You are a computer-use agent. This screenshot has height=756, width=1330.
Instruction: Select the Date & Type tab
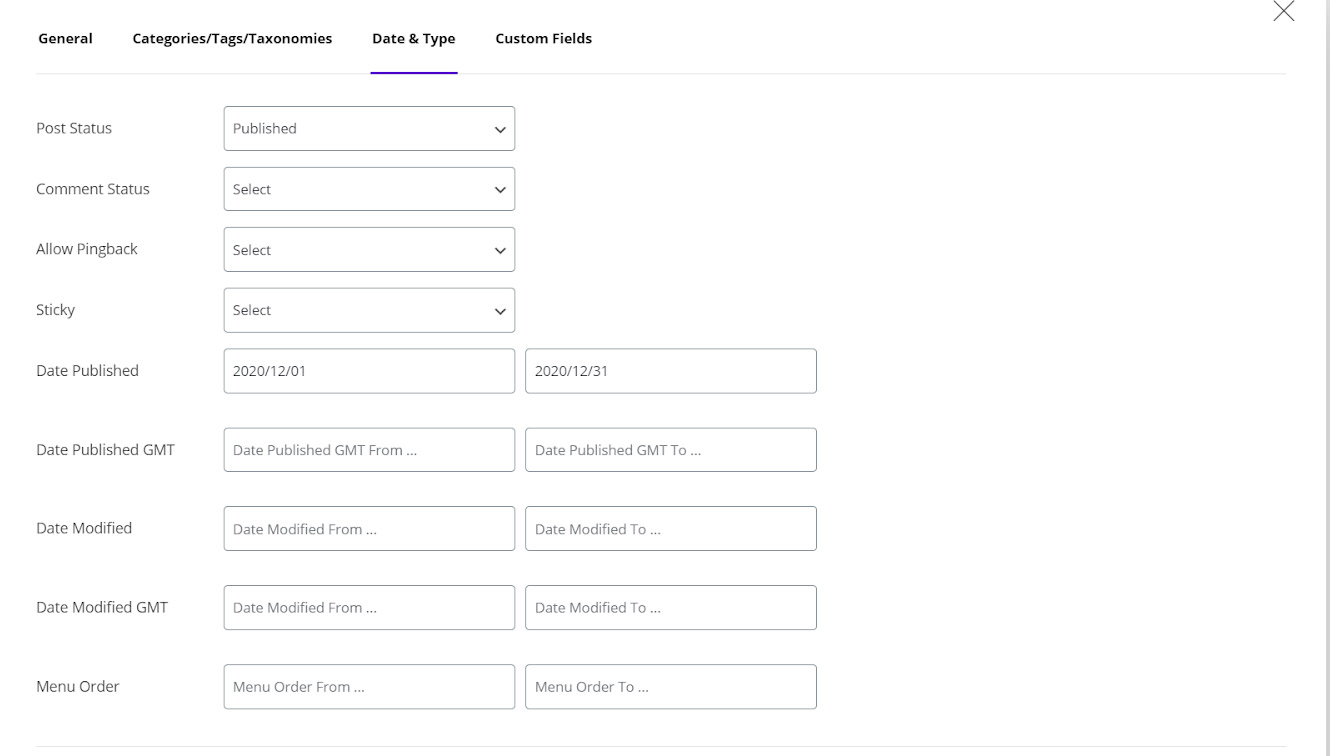pyautogui.click(x=414, y=38)
